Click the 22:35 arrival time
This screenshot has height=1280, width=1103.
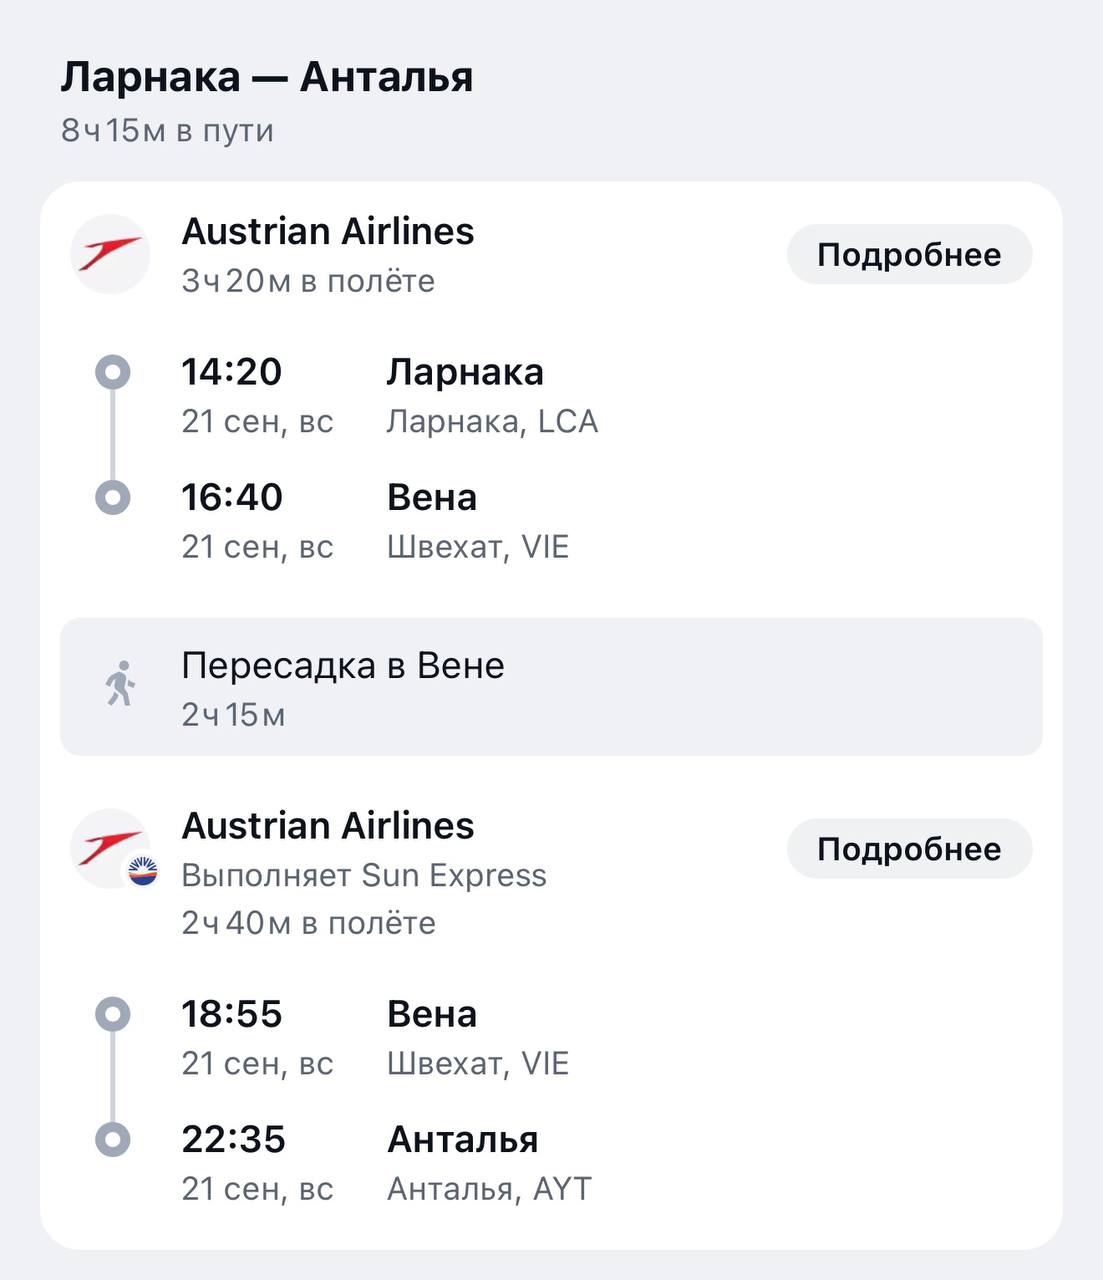coord(234,1139)
